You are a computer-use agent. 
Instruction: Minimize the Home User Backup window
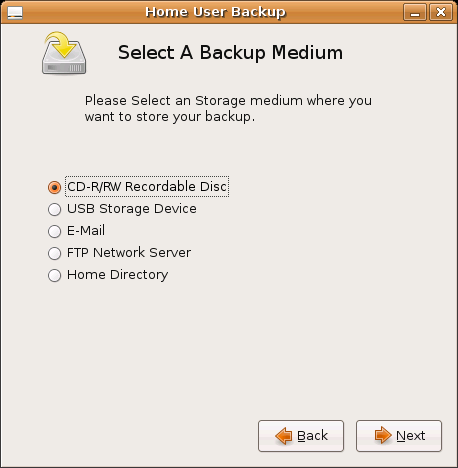tap(415, 13)
